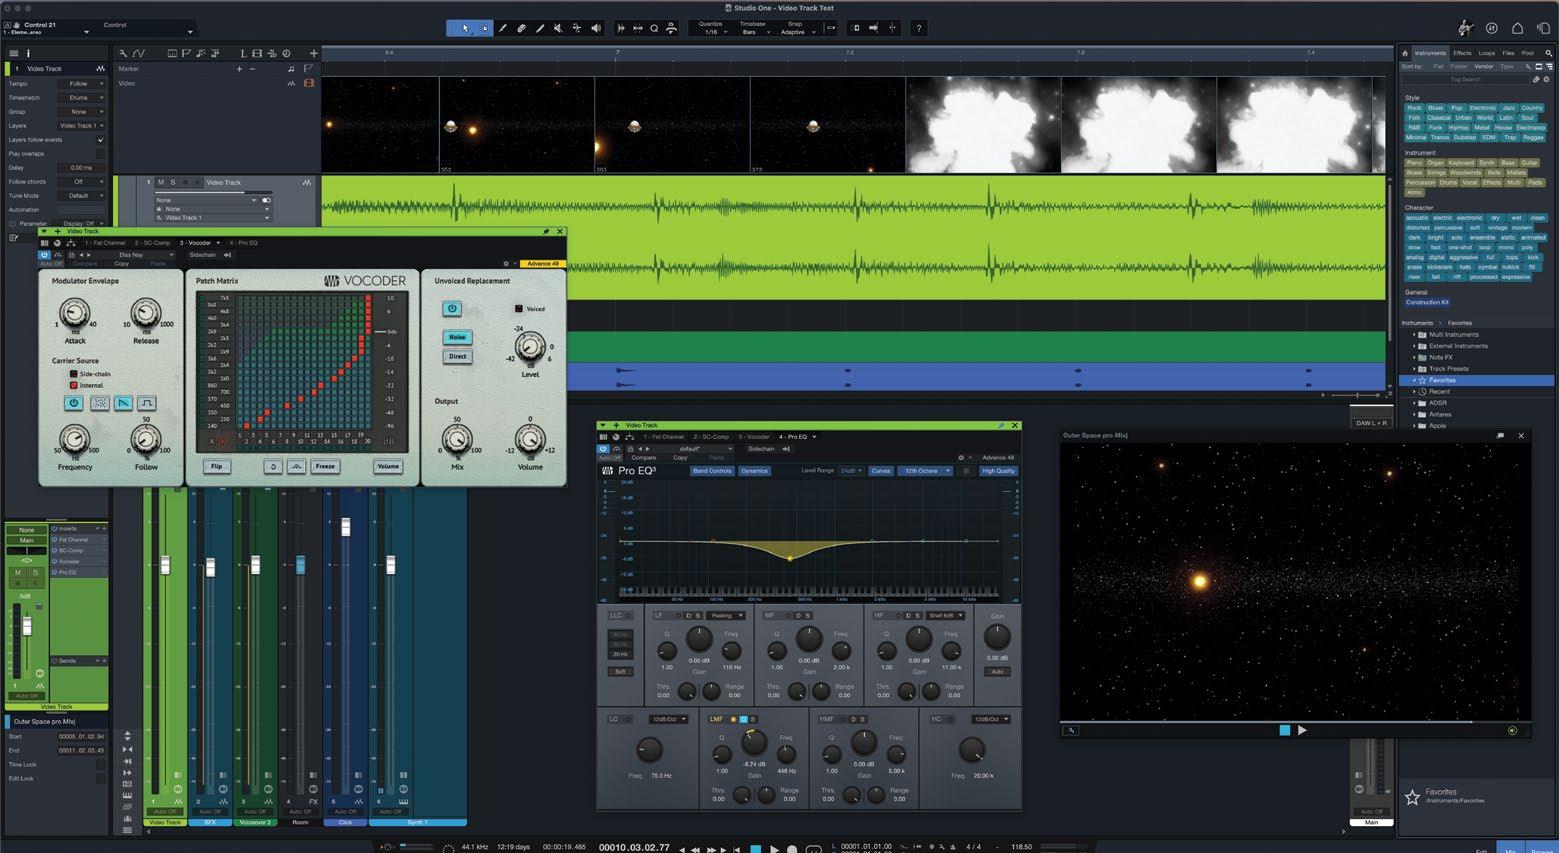Click play in the video player window

1302,731
